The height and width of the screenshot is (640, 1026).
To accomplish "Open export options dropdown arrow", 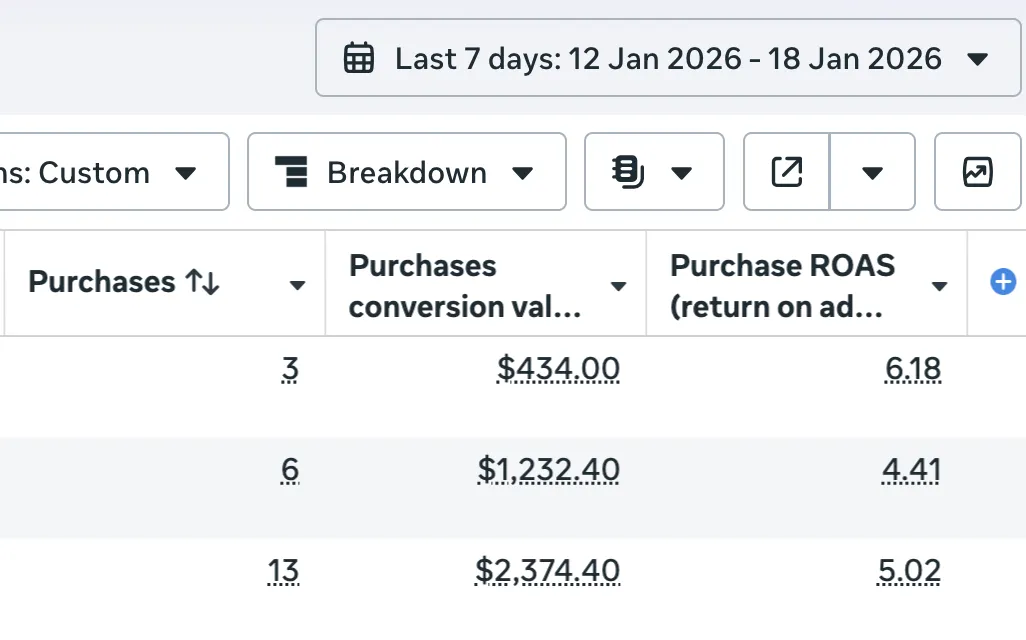I will tap(872, 173).
